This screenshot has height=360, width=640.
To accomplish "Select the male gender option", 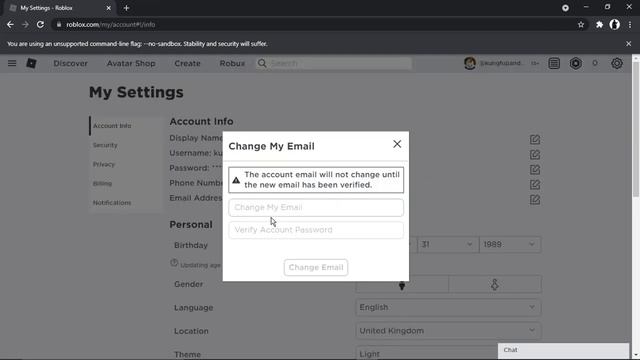I will [x=402, y=284].
